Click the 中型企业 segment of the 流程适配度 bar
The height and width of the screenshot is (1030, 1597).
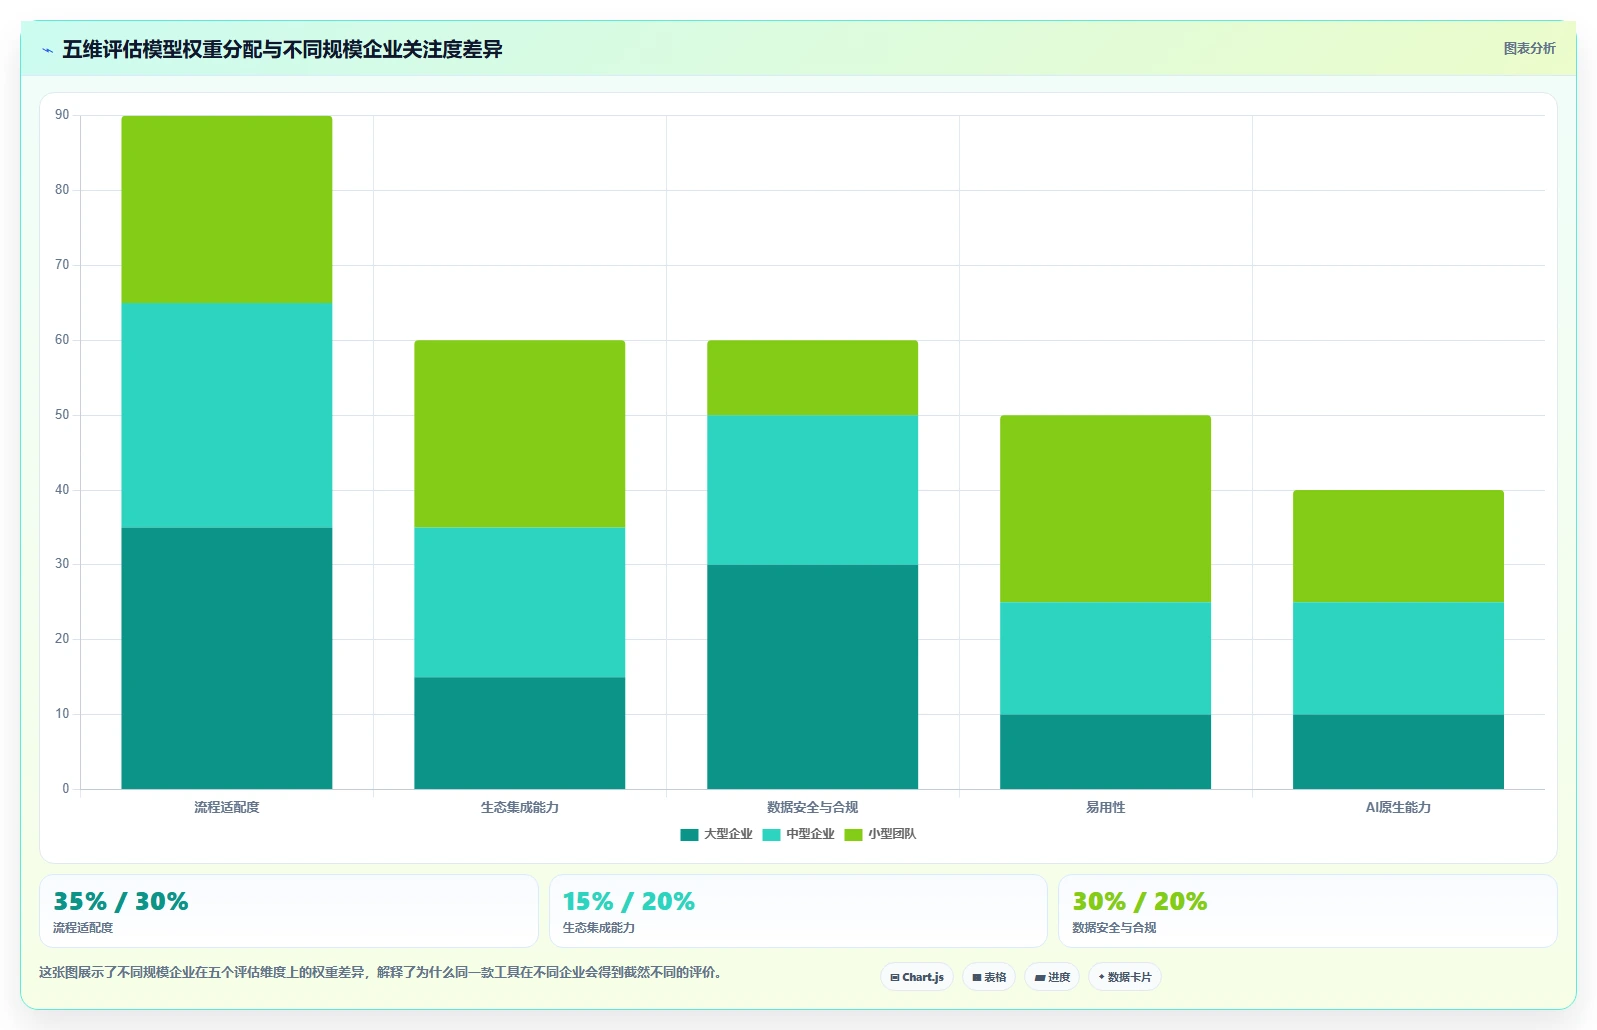tap(227, 415)
